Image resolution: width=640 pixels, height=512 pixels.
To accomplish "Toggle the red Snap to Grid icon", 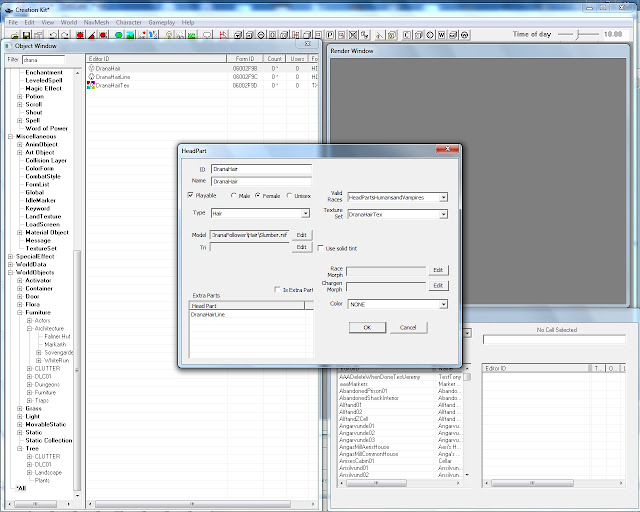I will (x=80, y=35).
